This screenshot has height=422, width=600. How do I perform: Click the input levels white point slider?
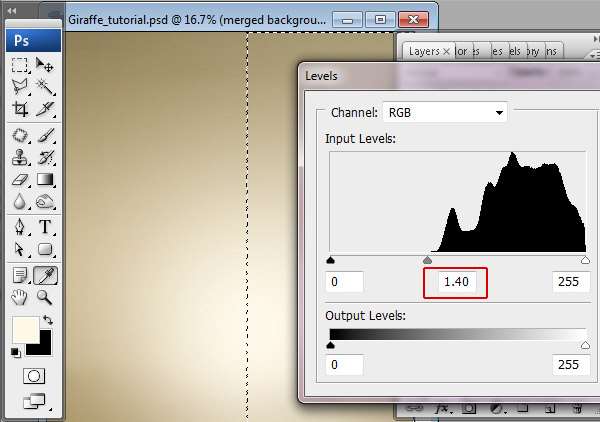click(585, 261)
